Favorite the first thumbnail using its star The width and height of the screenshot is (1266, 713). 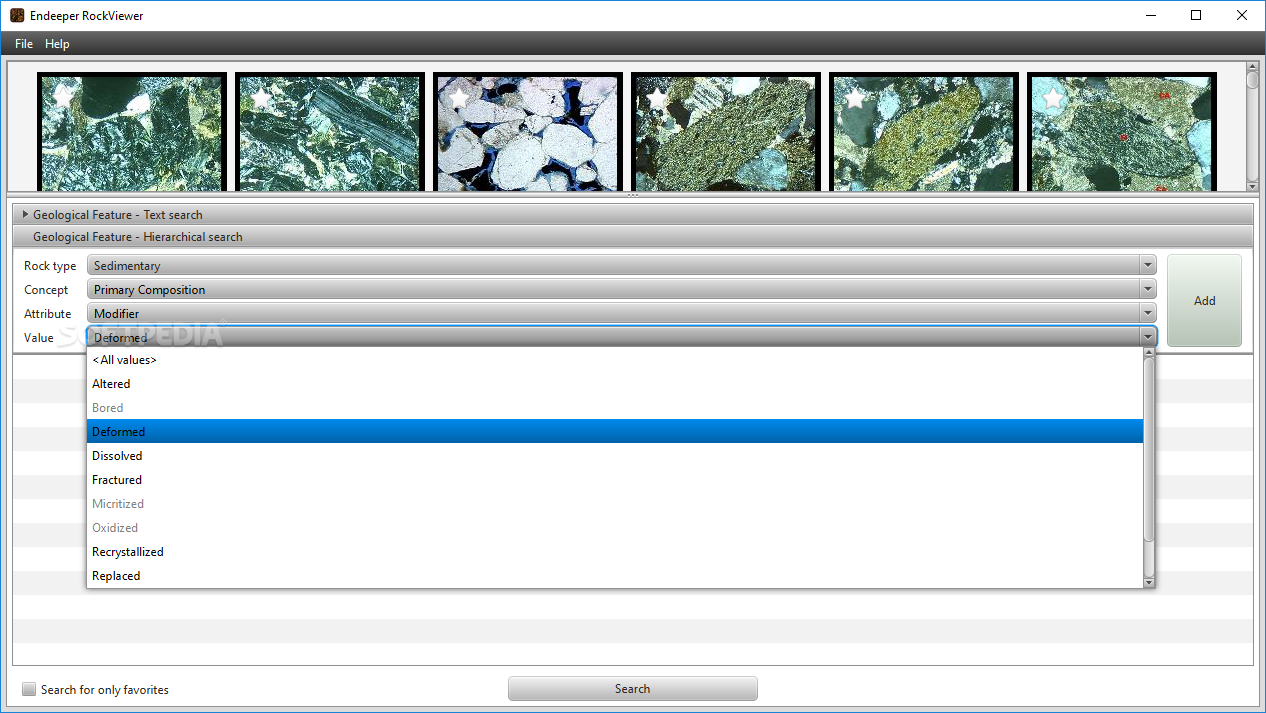coord(64,97)
